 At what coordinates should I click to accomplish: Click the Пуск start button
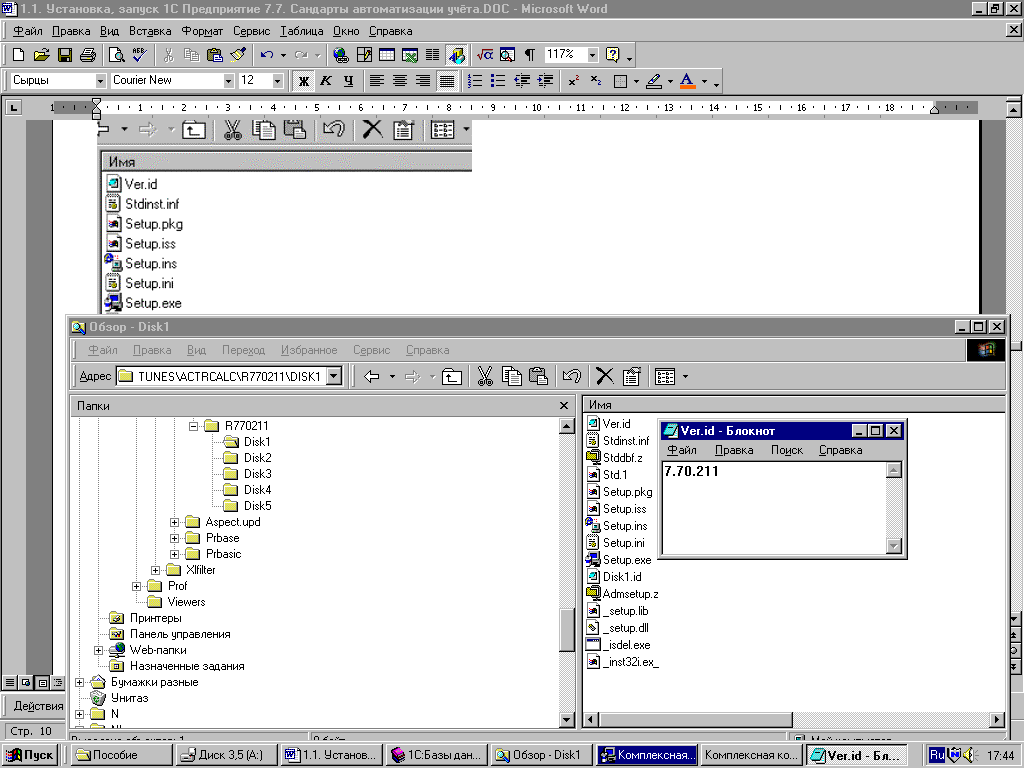pyautogui.click(x=29, y=755)
